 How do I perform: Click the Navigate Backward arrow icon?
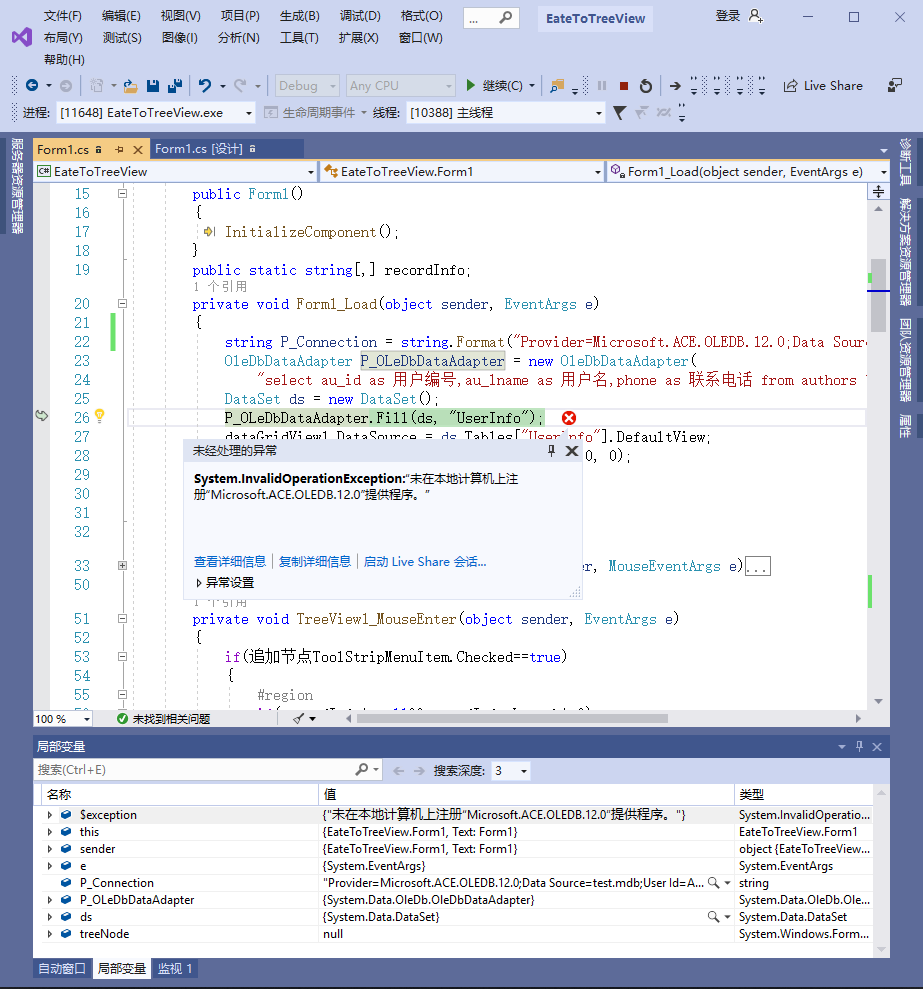[x=32, y=85]
